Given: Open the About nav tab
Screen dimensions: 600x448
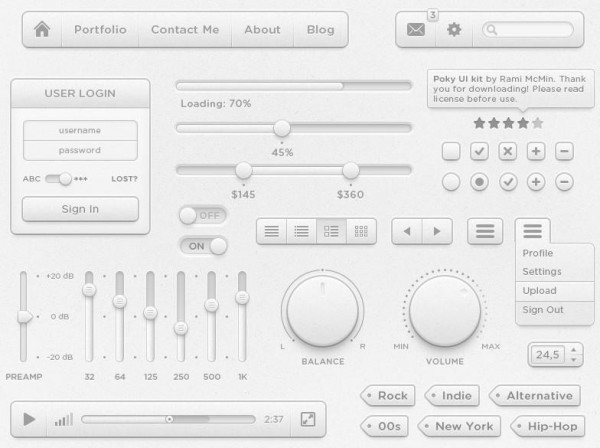Looking at the screenshot, I should pos(262,29).
